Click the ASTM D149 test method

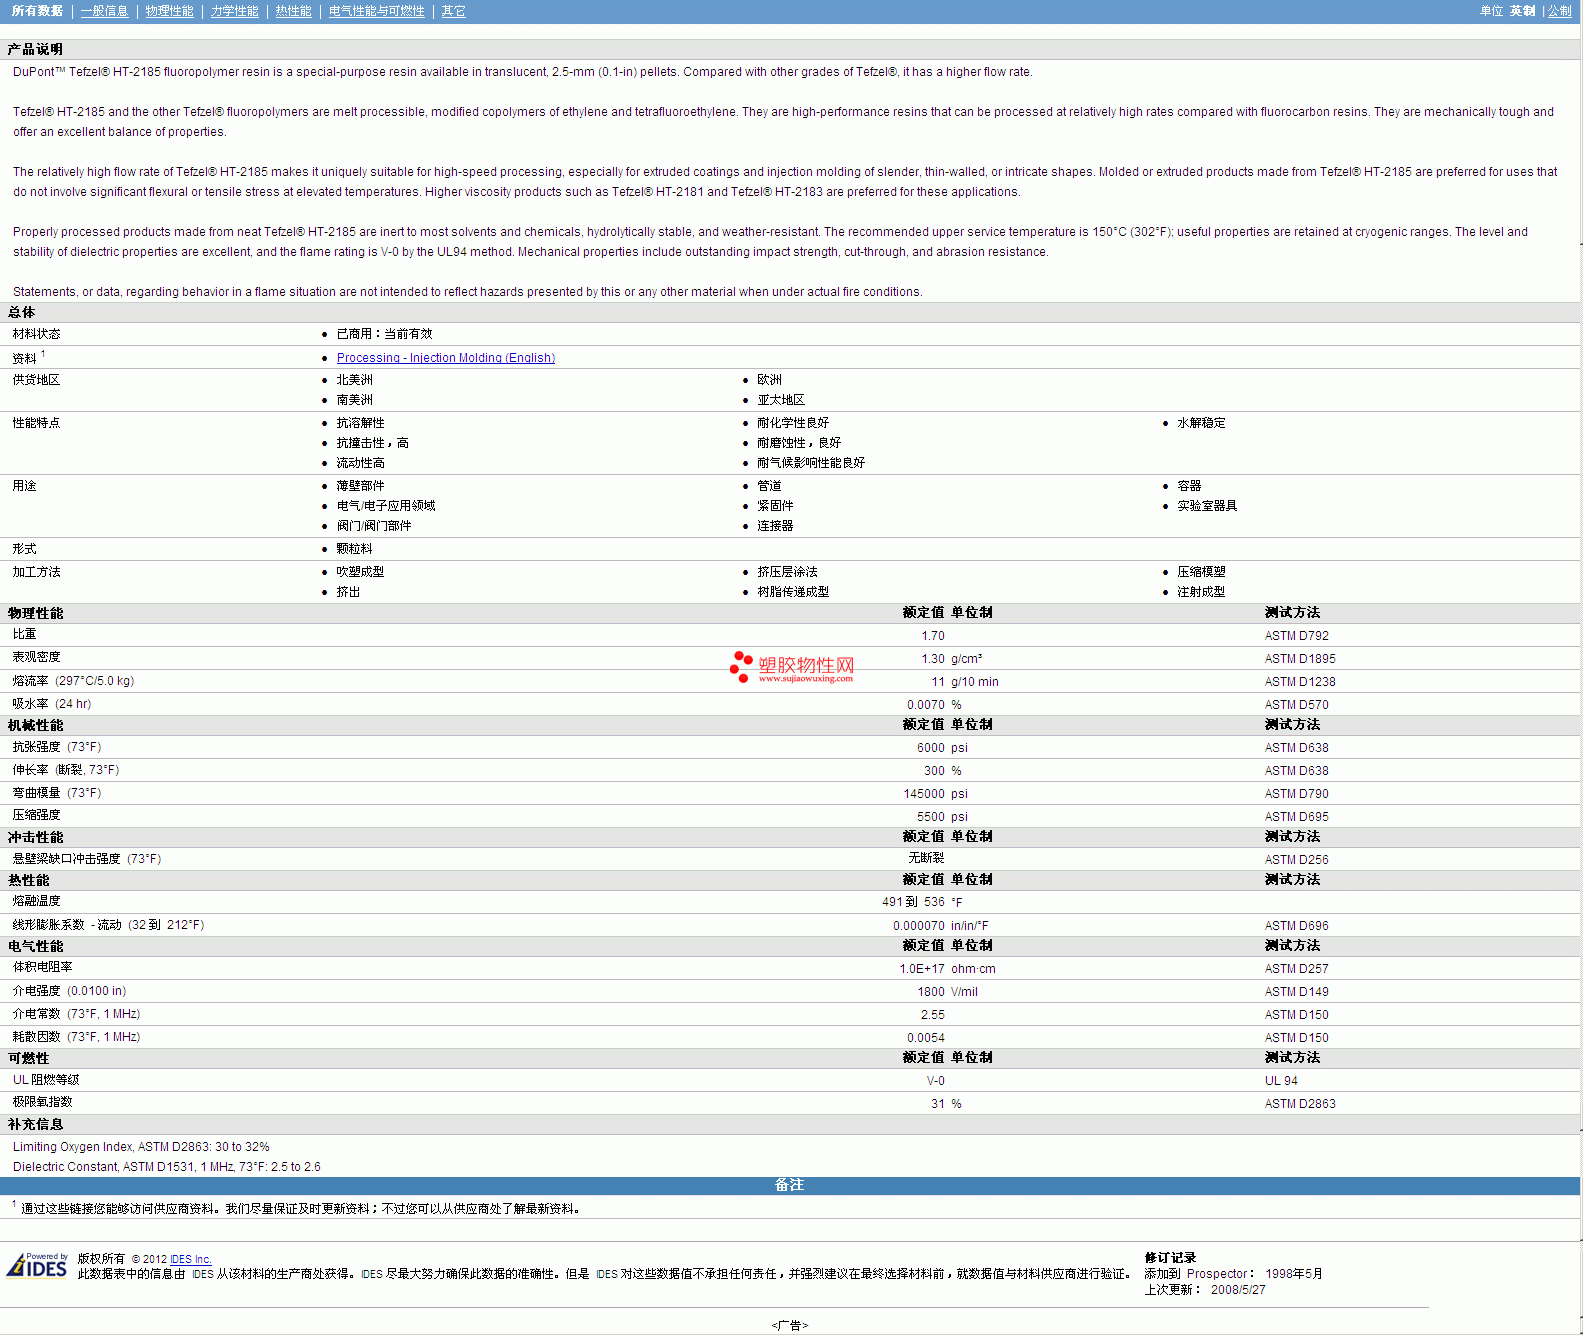pyautogui.click(x=1297, y=992)
